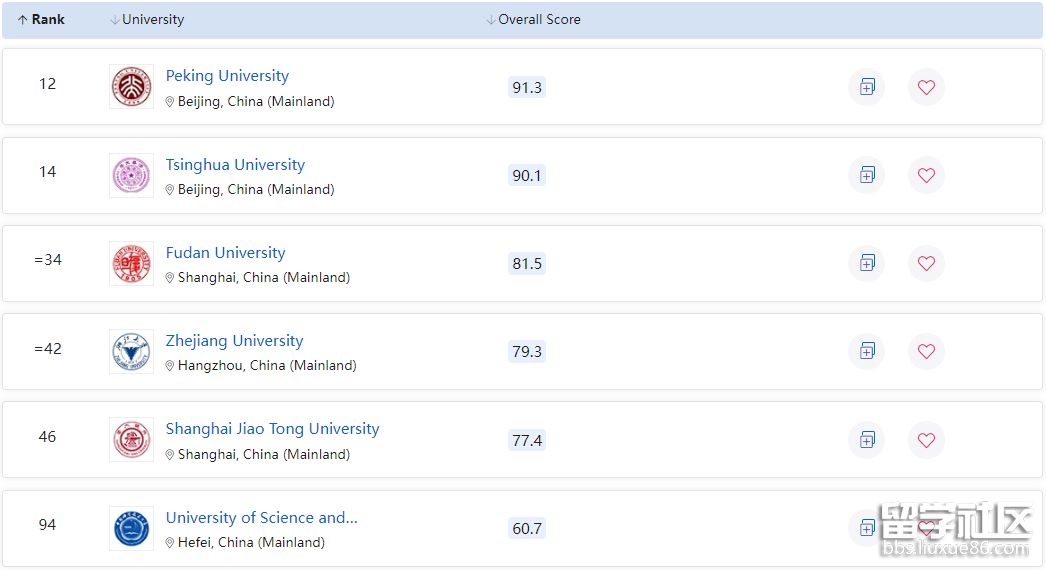Click Peking University's Beijing location text
The height and width of the screenshot is (570, 1046).
click(256, 101)
